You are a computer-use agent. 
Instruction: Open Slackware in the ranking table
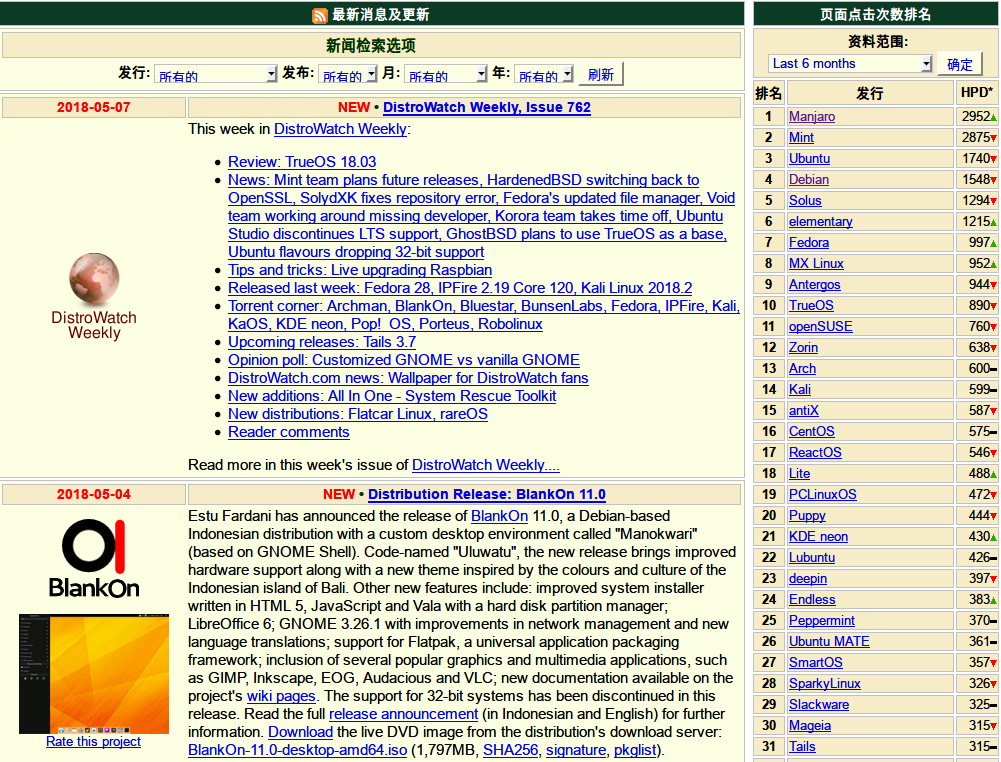pyautogui.click(x=819, y=705)
